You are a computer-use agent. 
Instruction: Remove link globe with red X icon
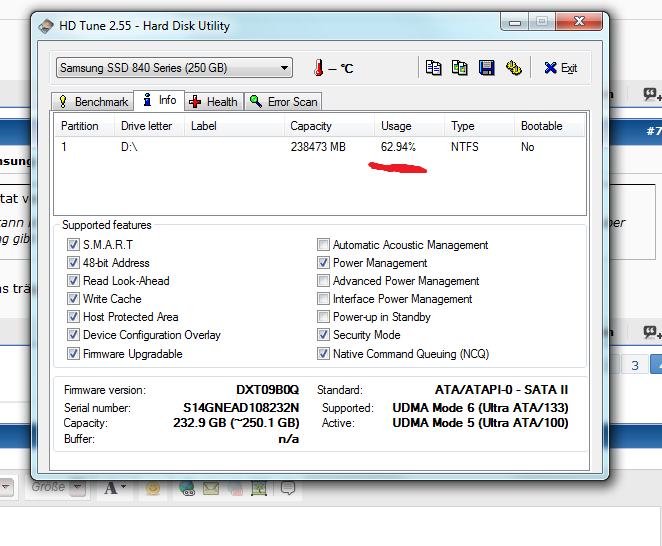[236, 488]
